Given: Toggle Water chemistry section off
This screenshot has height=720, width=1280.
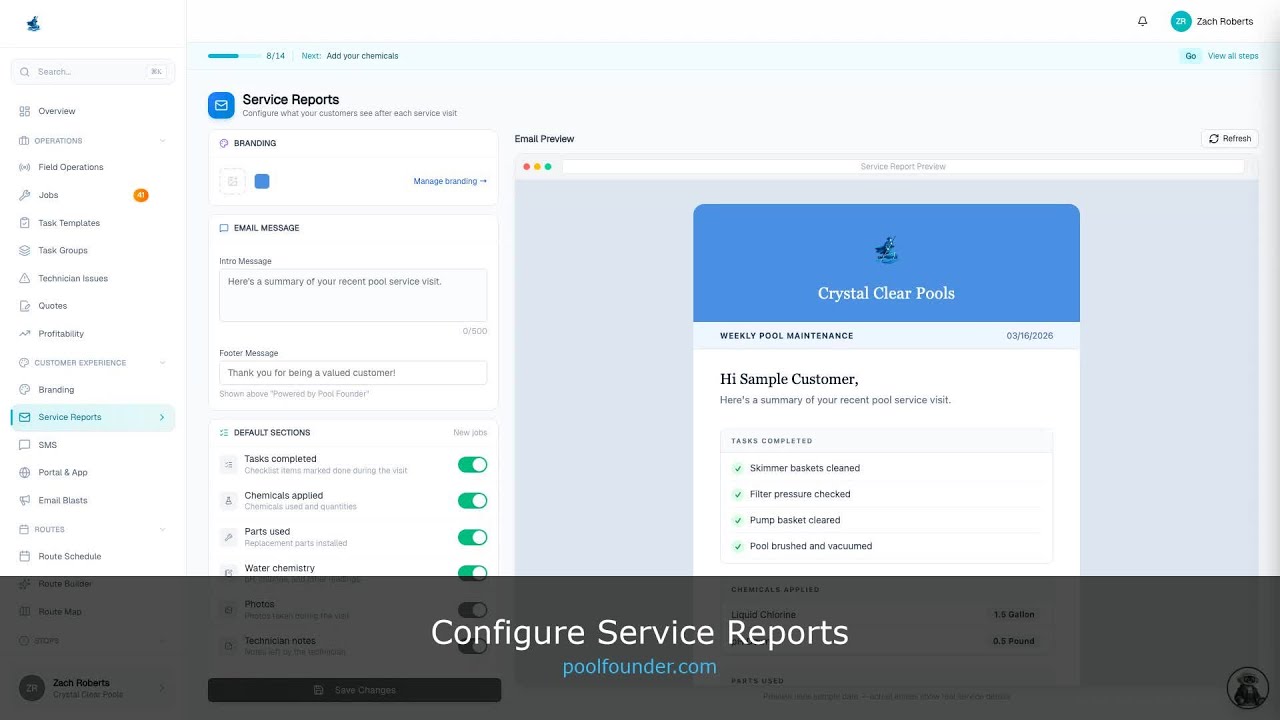Looking at the screenshot, I should point(473,573).
